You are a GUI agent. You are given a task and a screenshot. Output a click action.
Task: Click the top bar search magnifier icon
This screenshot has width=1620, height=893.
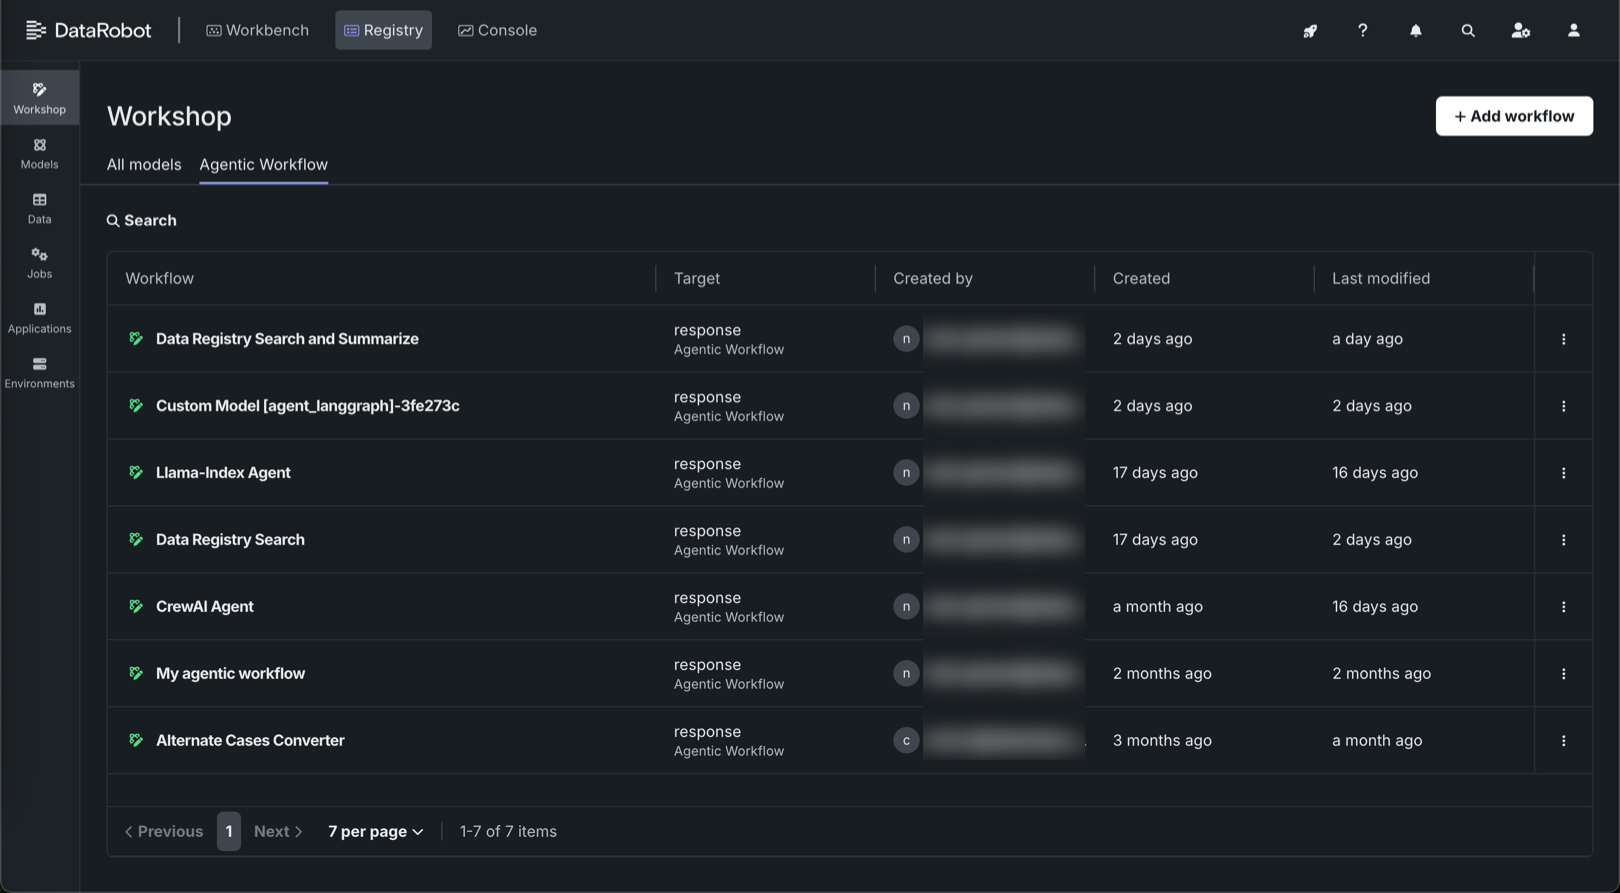[x=1467, y=31]
